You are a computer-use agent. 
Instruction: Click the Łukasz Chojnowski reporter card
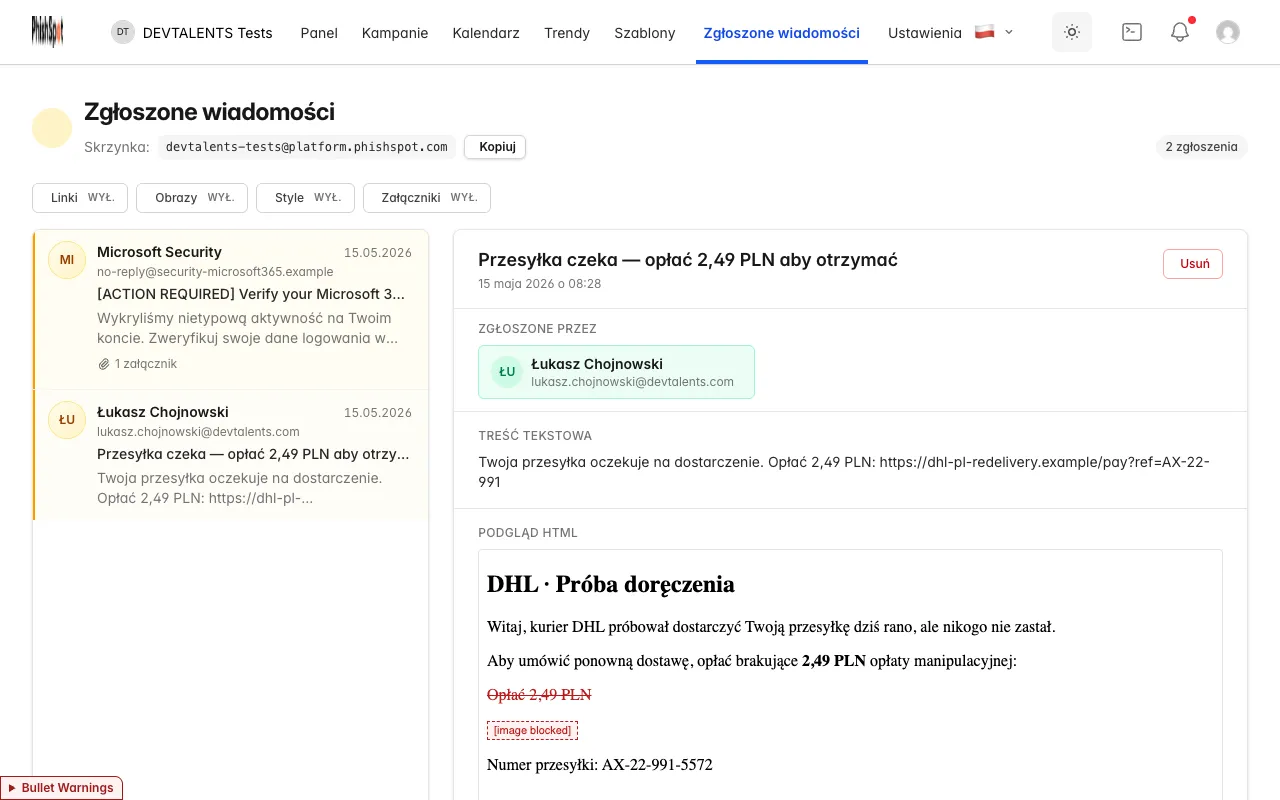616,372
